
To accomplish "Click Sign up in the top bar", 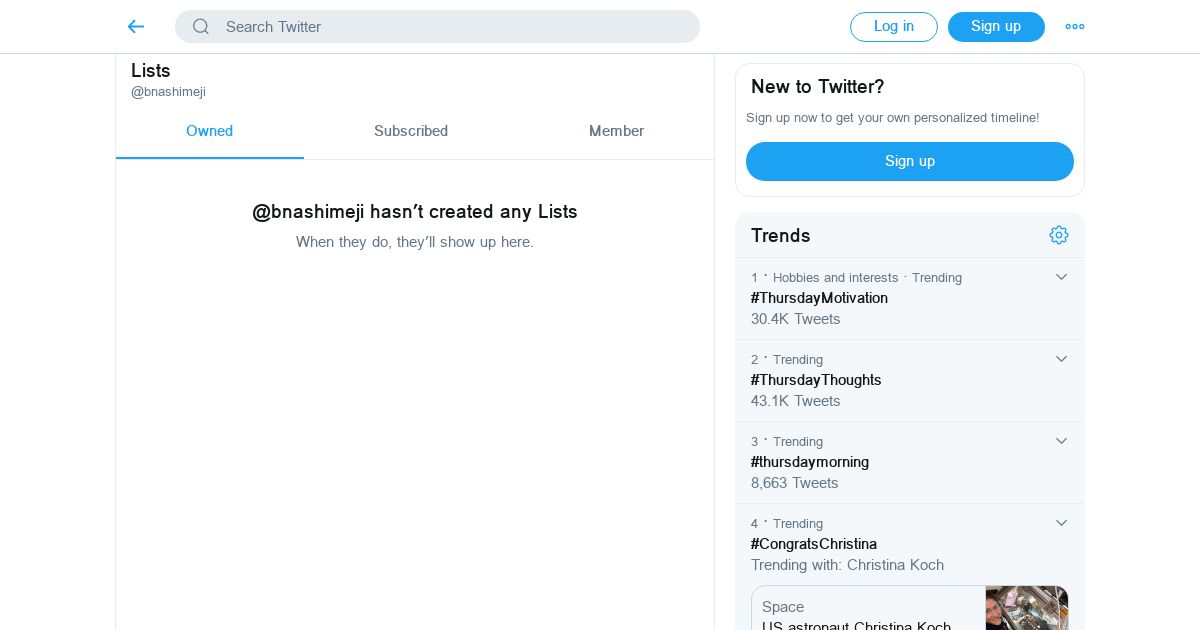I will tap(996, 27).
